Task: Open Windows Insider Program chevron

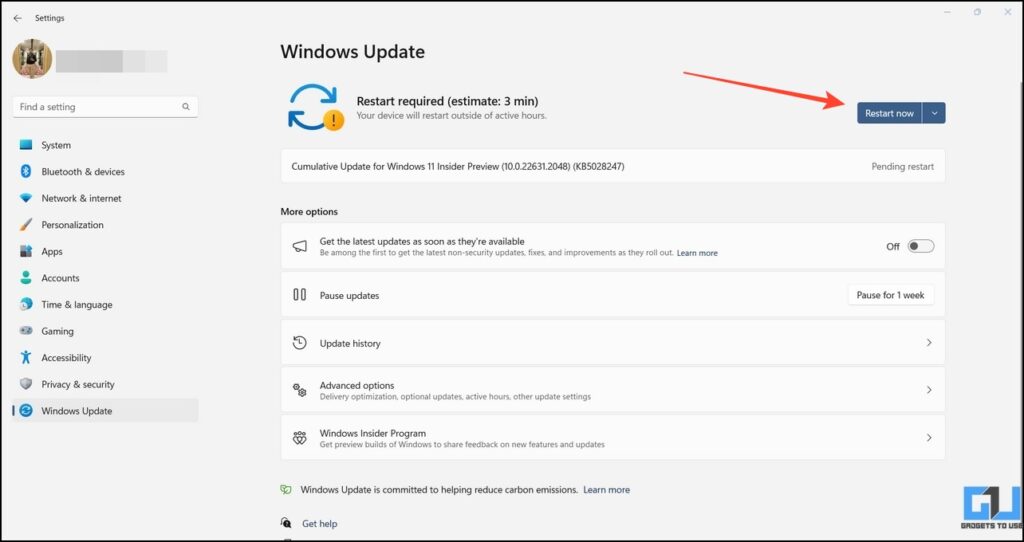Action: (929, 438)
